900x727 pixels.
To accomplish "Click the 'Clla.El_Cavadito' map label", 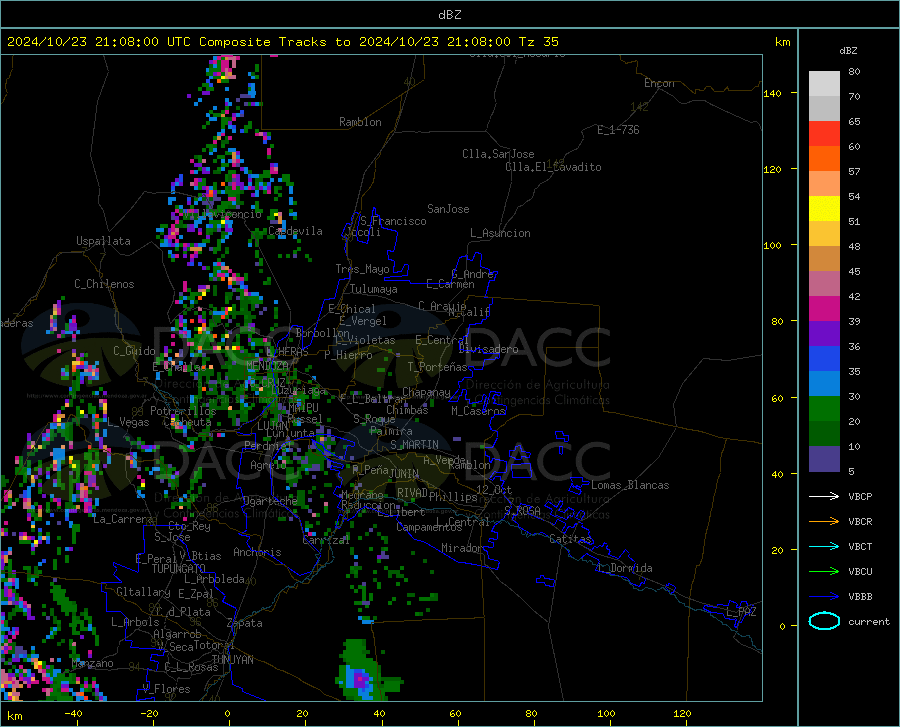I will [x=553, y=167].
